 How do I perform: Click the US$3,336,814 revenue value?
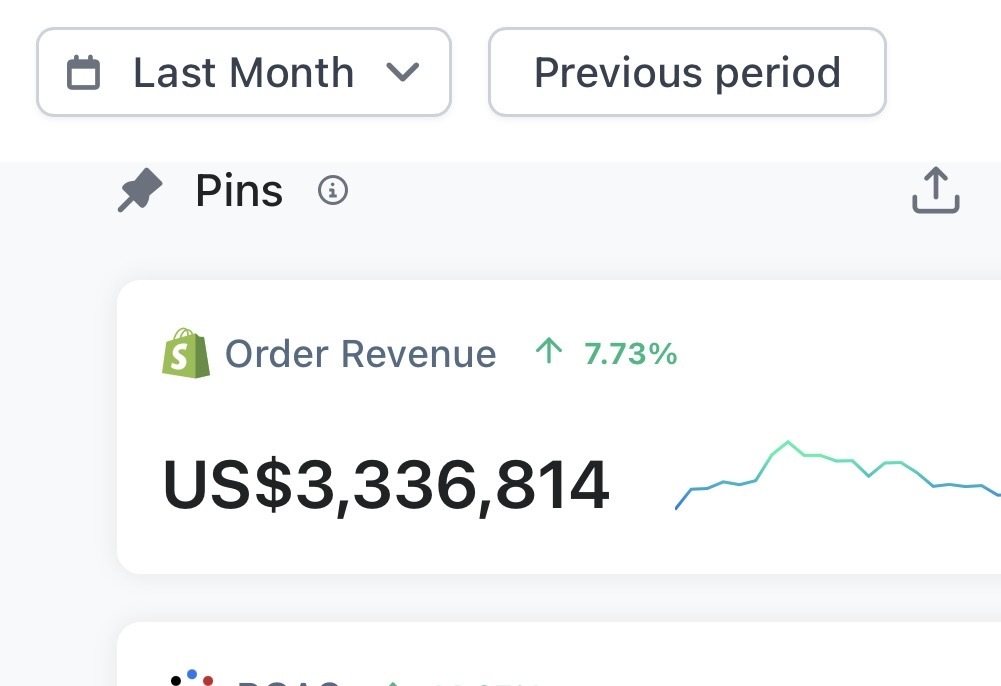(388, 486)
